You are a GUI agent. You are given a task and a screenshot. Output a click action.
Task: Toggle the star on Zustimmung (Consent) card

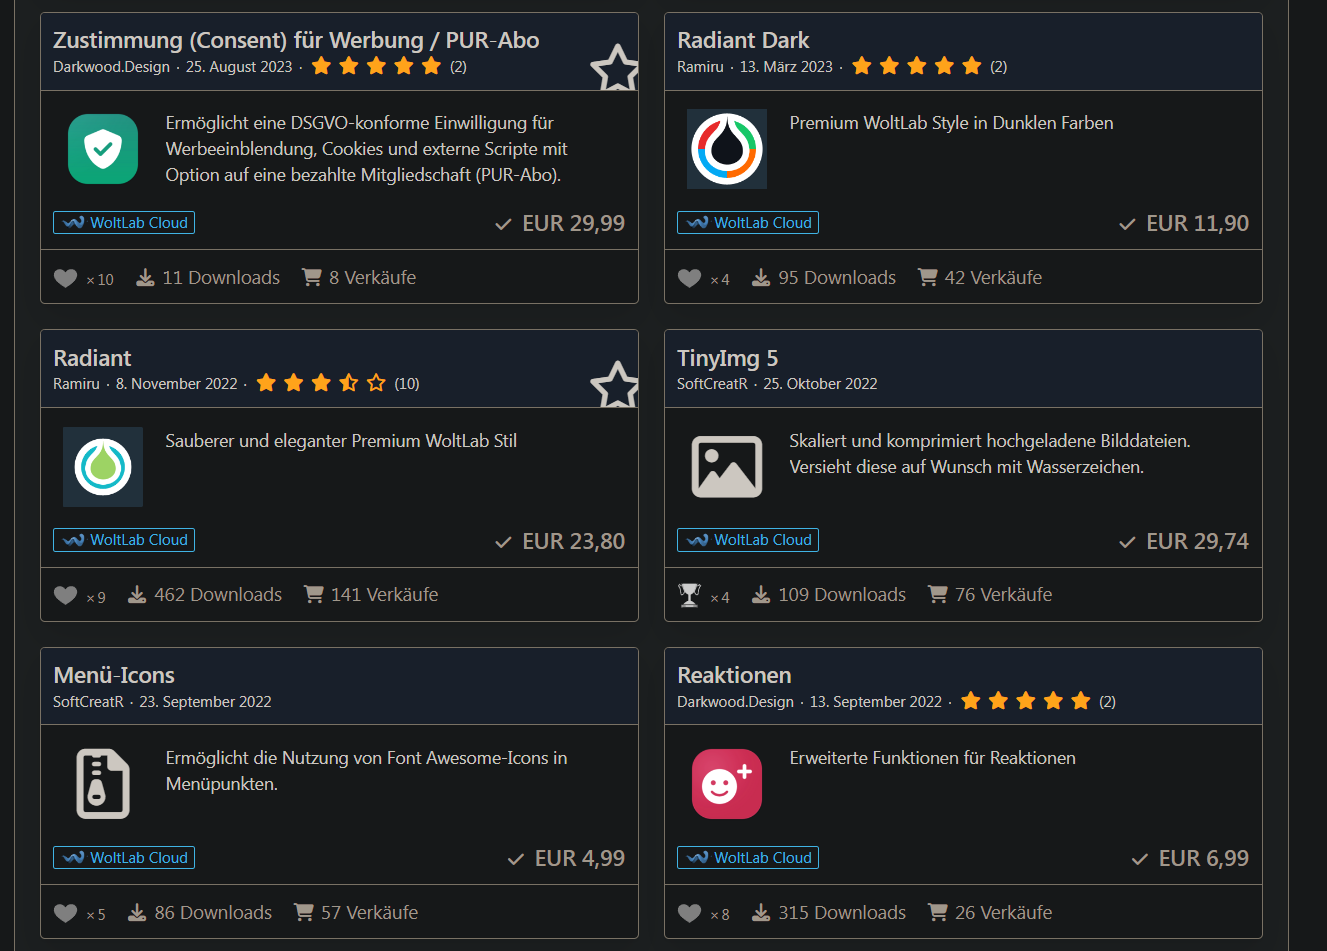614,68
